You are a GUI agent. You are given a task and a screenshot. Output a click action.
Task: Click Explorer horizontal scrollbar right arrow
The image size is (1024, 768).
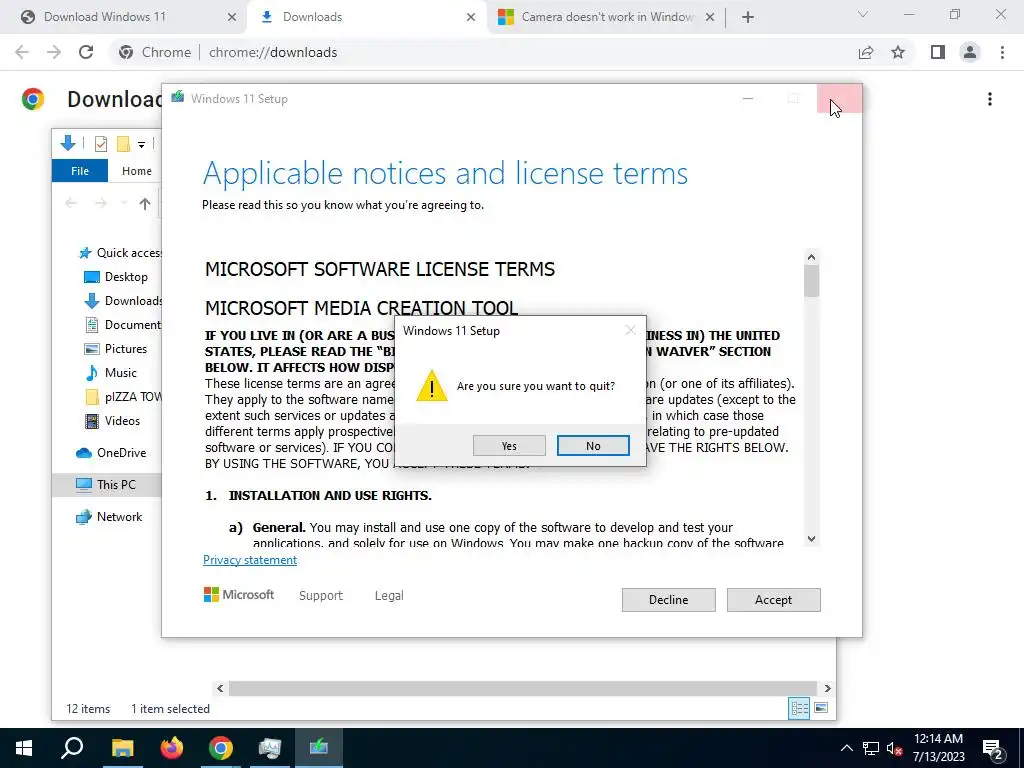[827, 688]
